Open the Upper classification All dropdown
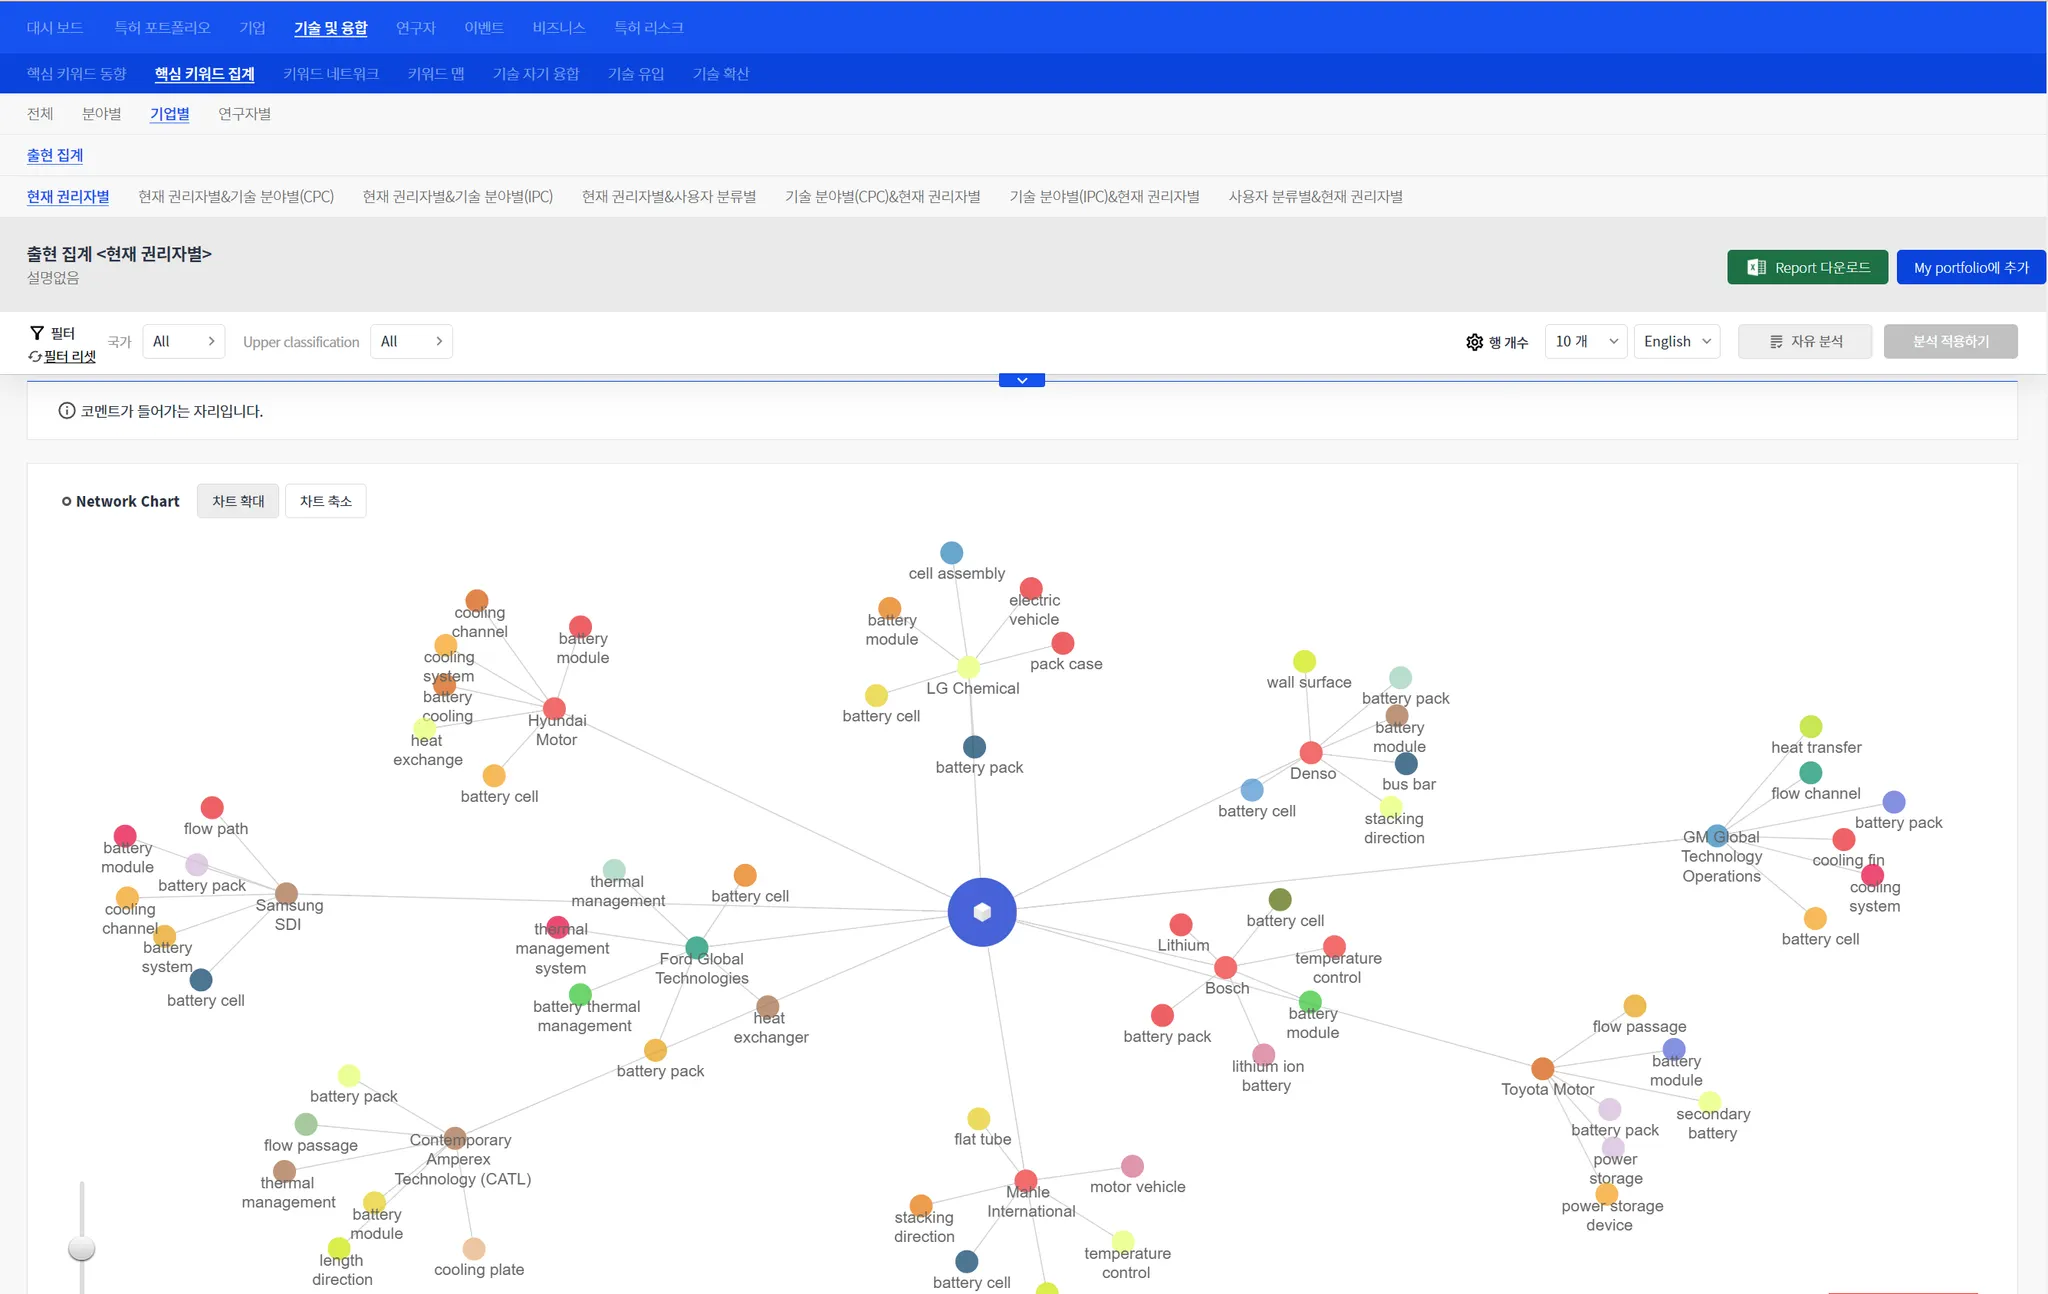This screenshot has height=1294, width=2048. [411, 342]
